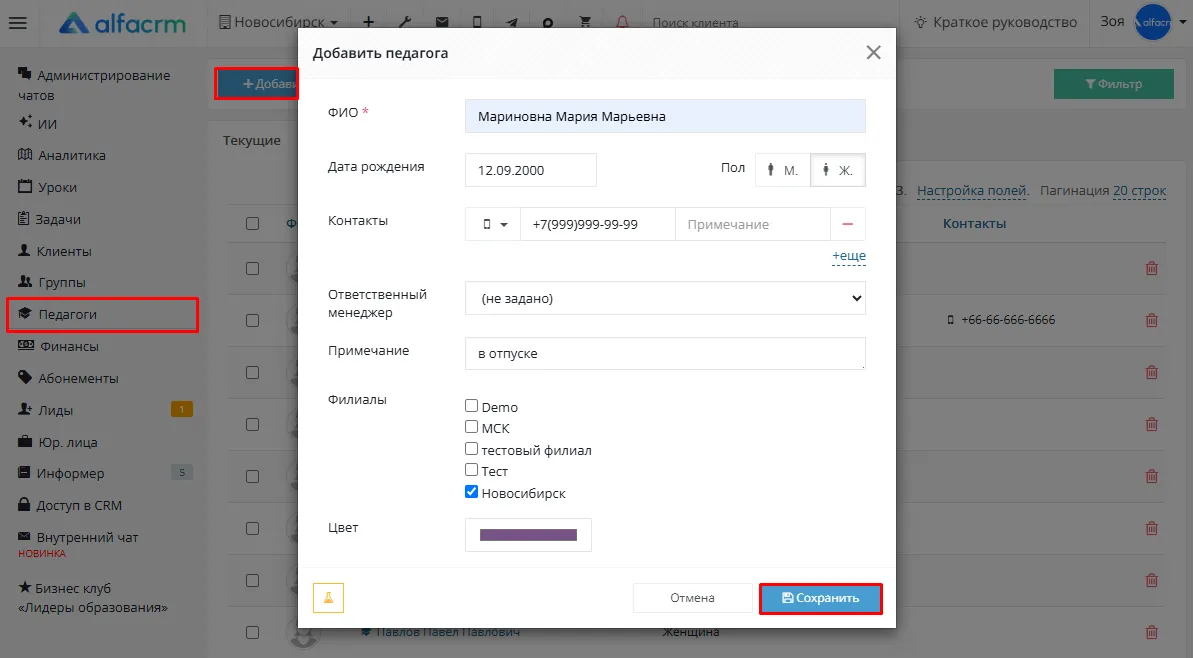
Task: Open the Аналитика sidebar section
Action: [62, 155]
